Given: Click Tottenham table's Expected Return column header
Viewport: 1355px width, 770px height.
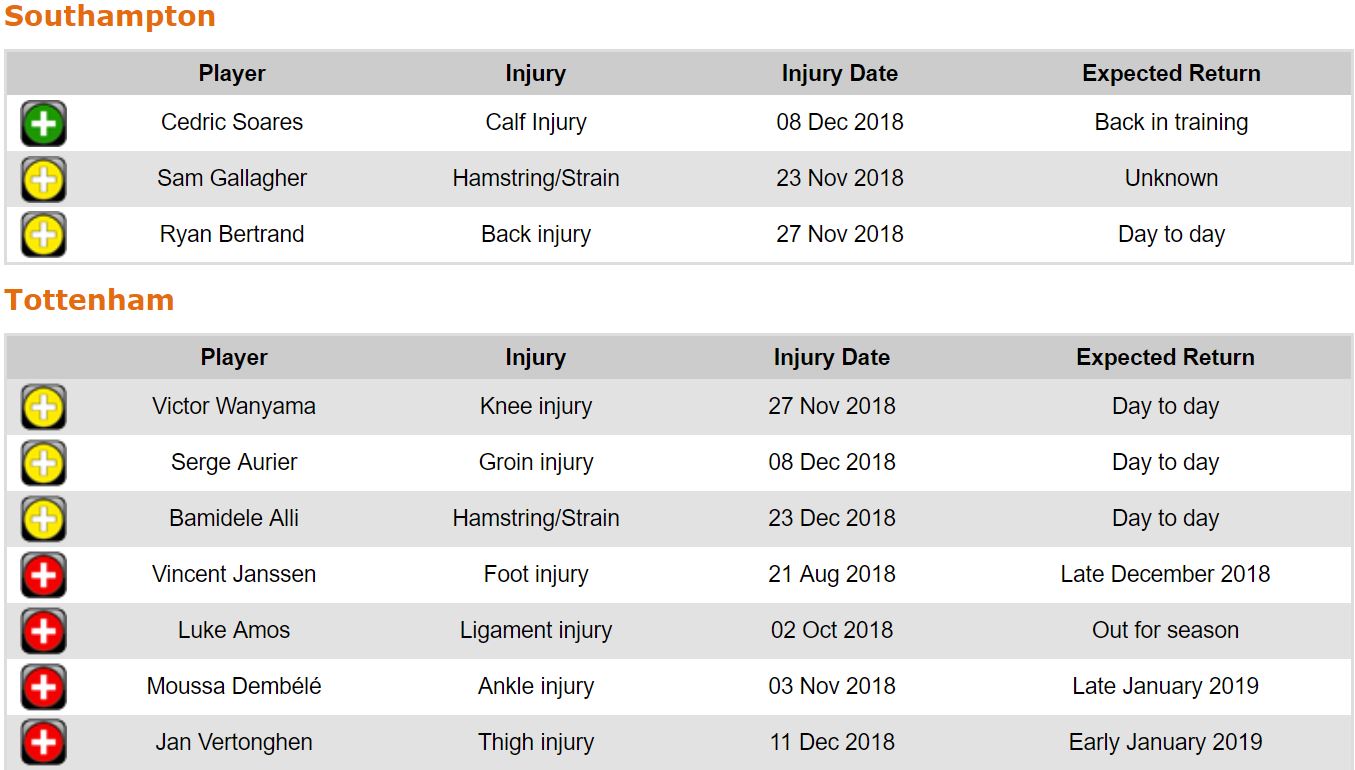Looking at the screenshot, I should point(1165,358).
